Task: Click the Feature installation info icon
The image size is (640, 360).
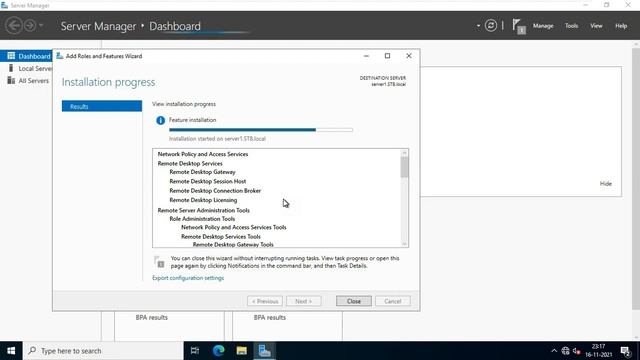Action: [160, 120]
